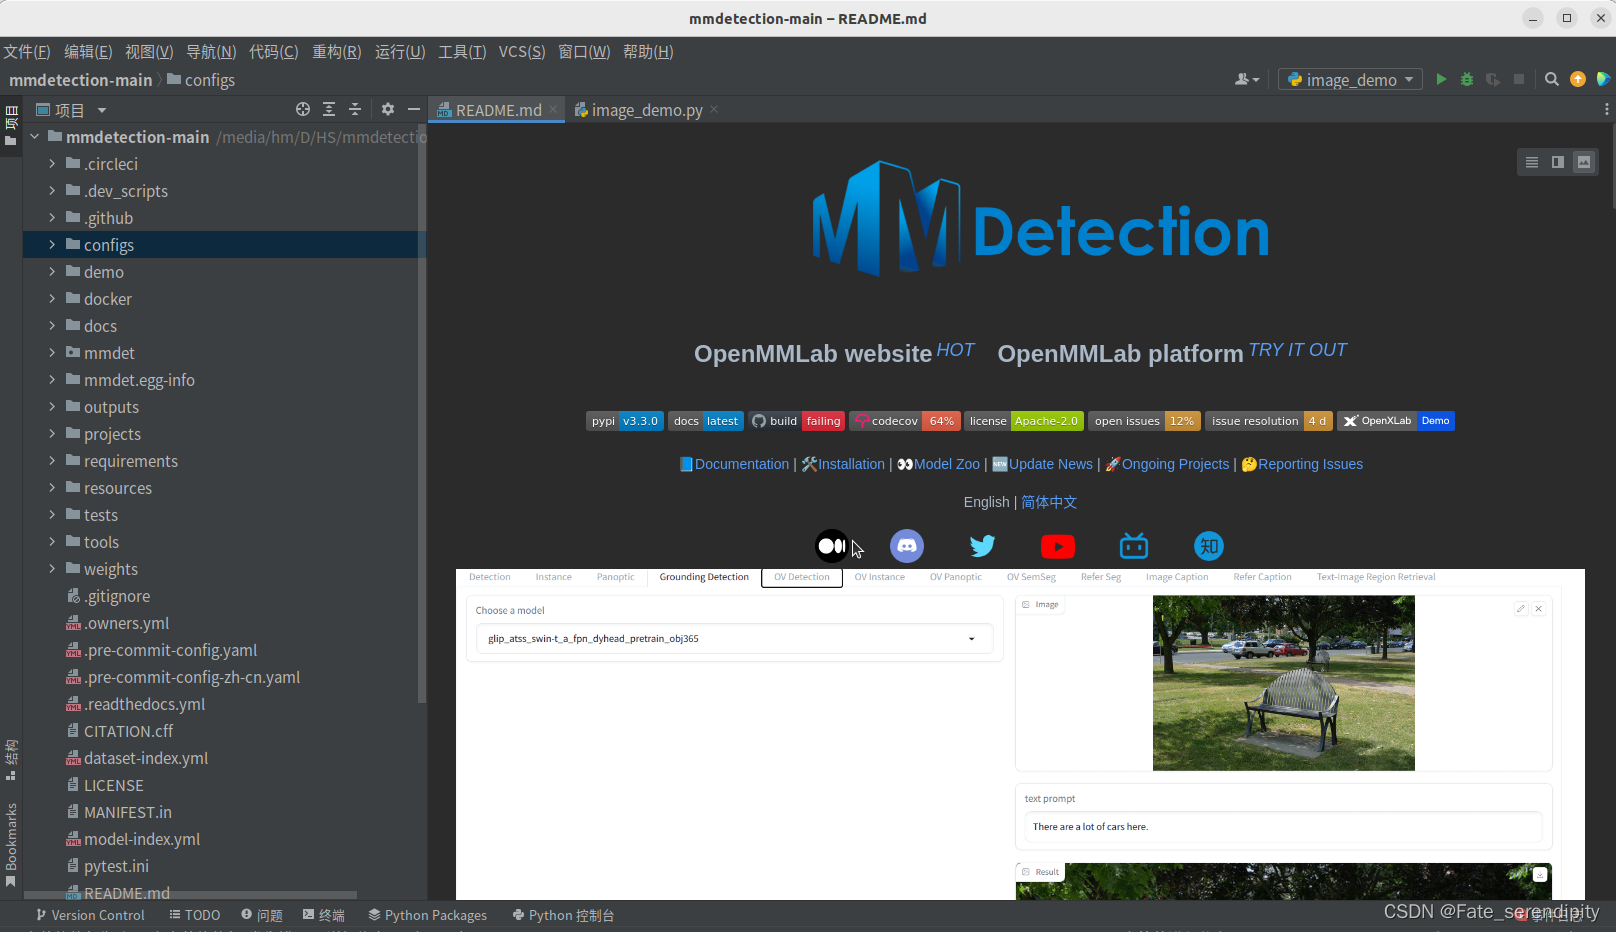The width and height of the screenshot is (1616, 932).
Task: Select the pytest.ini file
Action: [x=116, y=866]
